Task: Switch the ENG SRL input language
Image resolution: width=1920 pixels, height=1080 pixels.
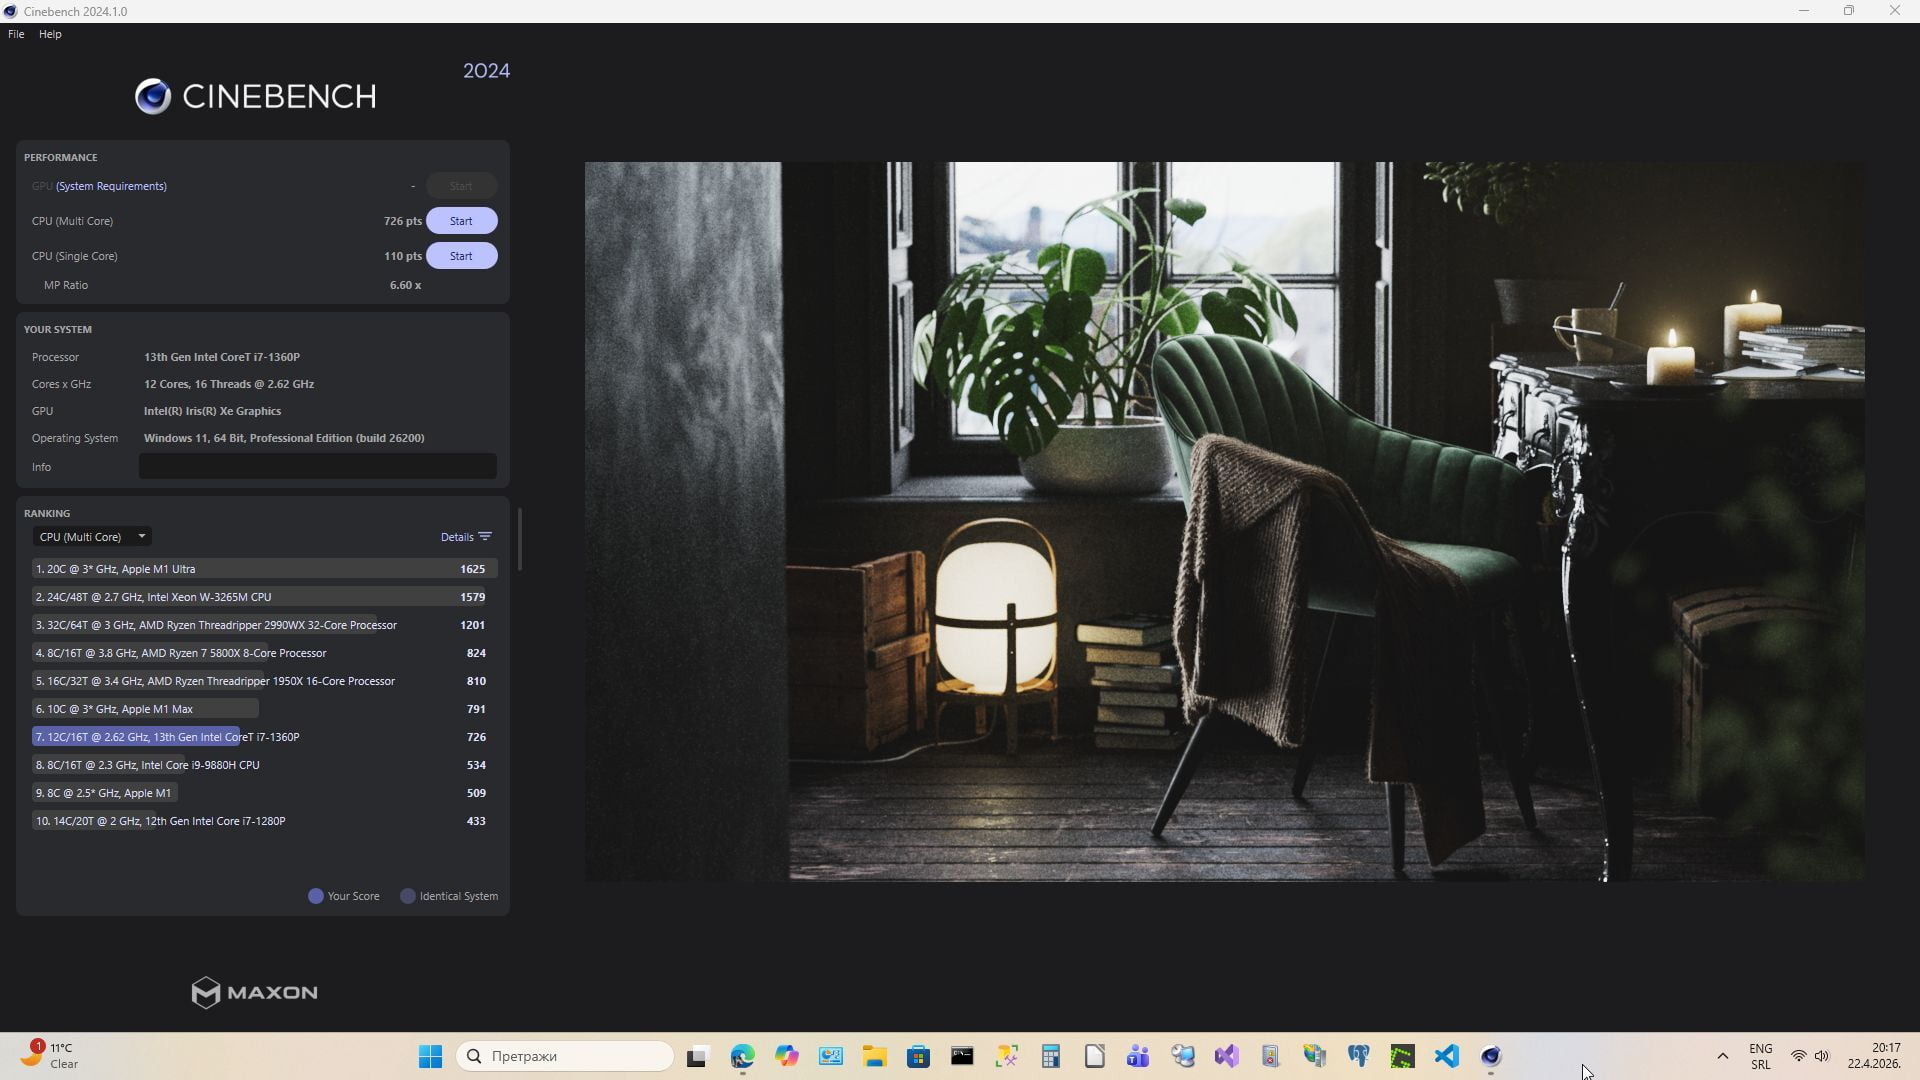Action: click(x=1761, y=1056)
